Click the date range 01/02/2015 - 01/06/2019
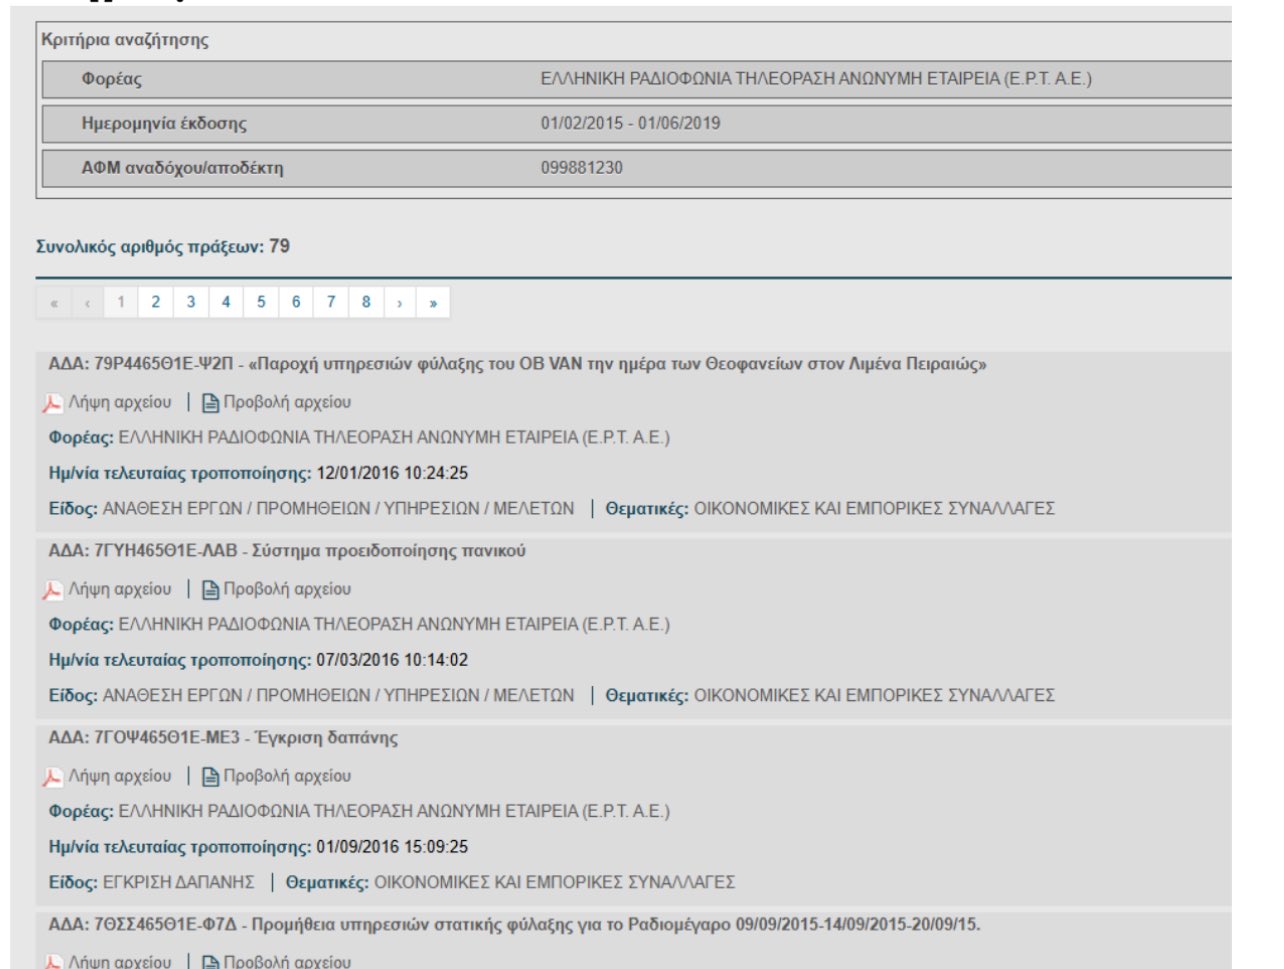The height and width of the screenshot is (969, 1284). click(630, 123)
